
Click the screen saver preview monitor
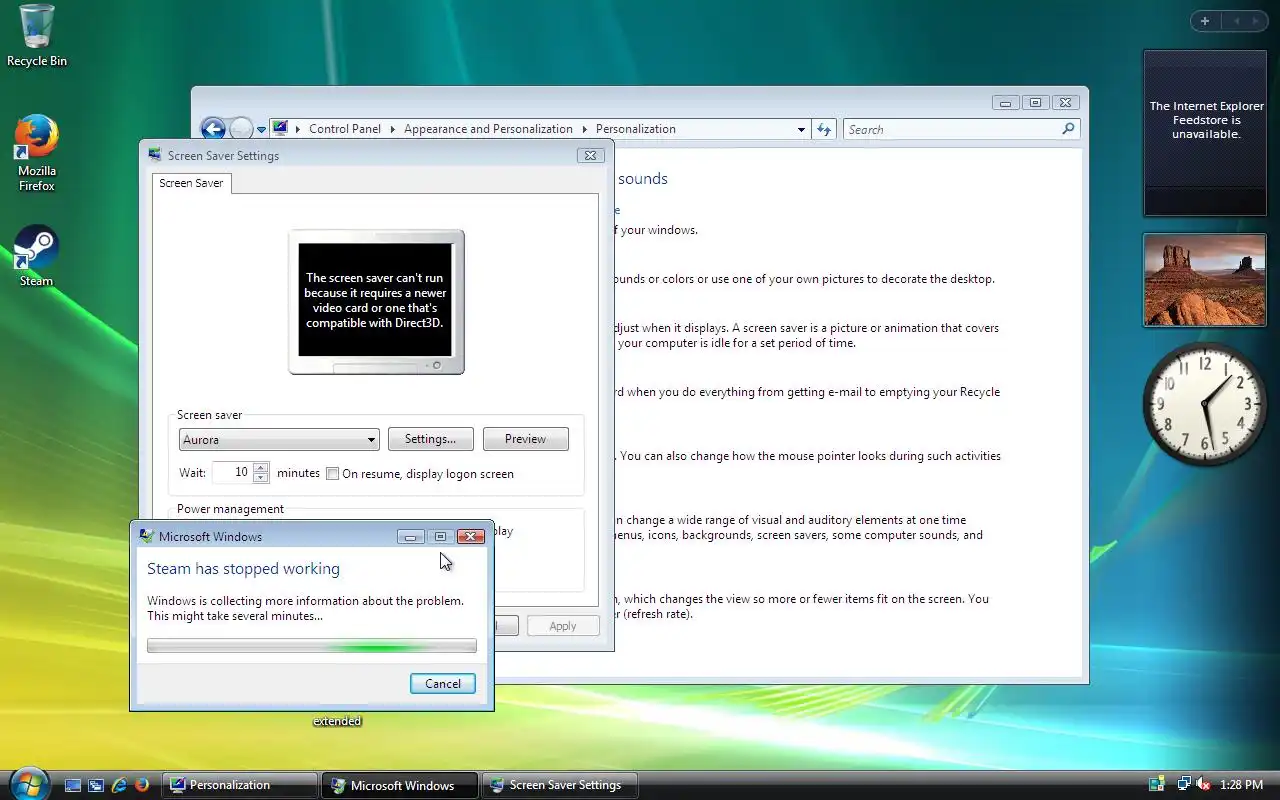coord(376,302)
